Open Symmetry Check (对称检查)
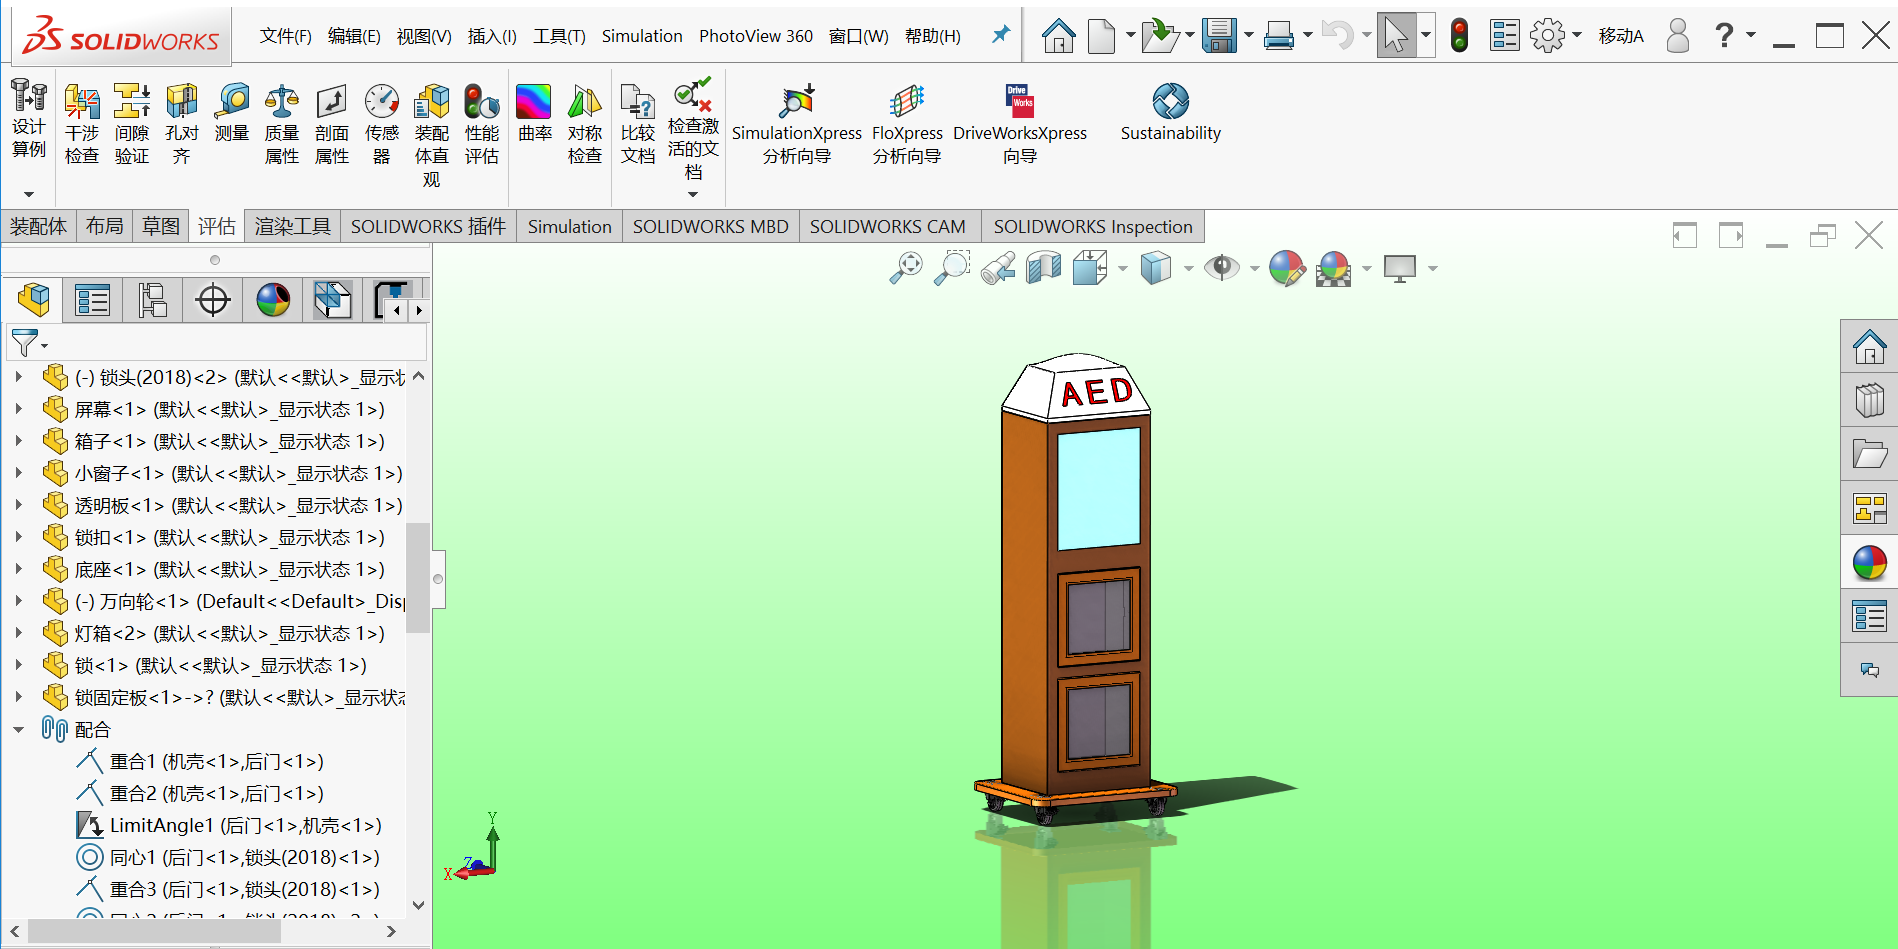The width and height of the screenshot is (1898, 949). [585, 124]
